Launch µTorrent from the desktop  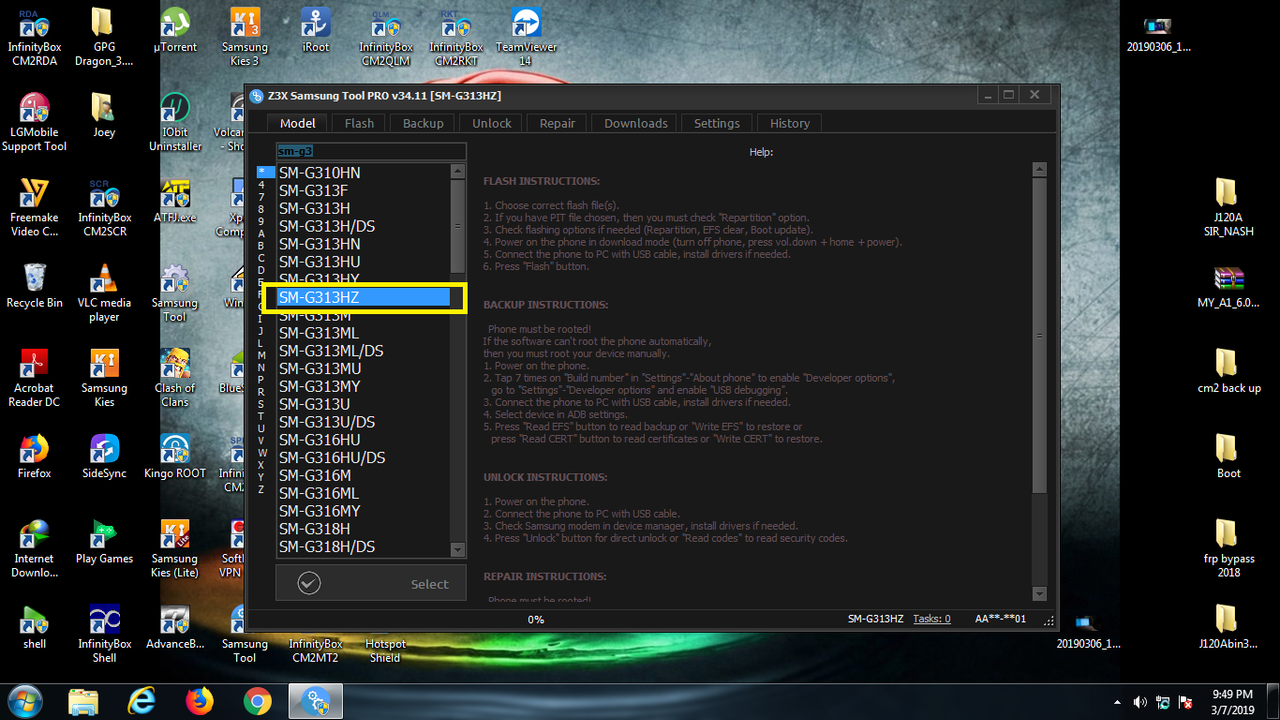click(x=175, y=30)
